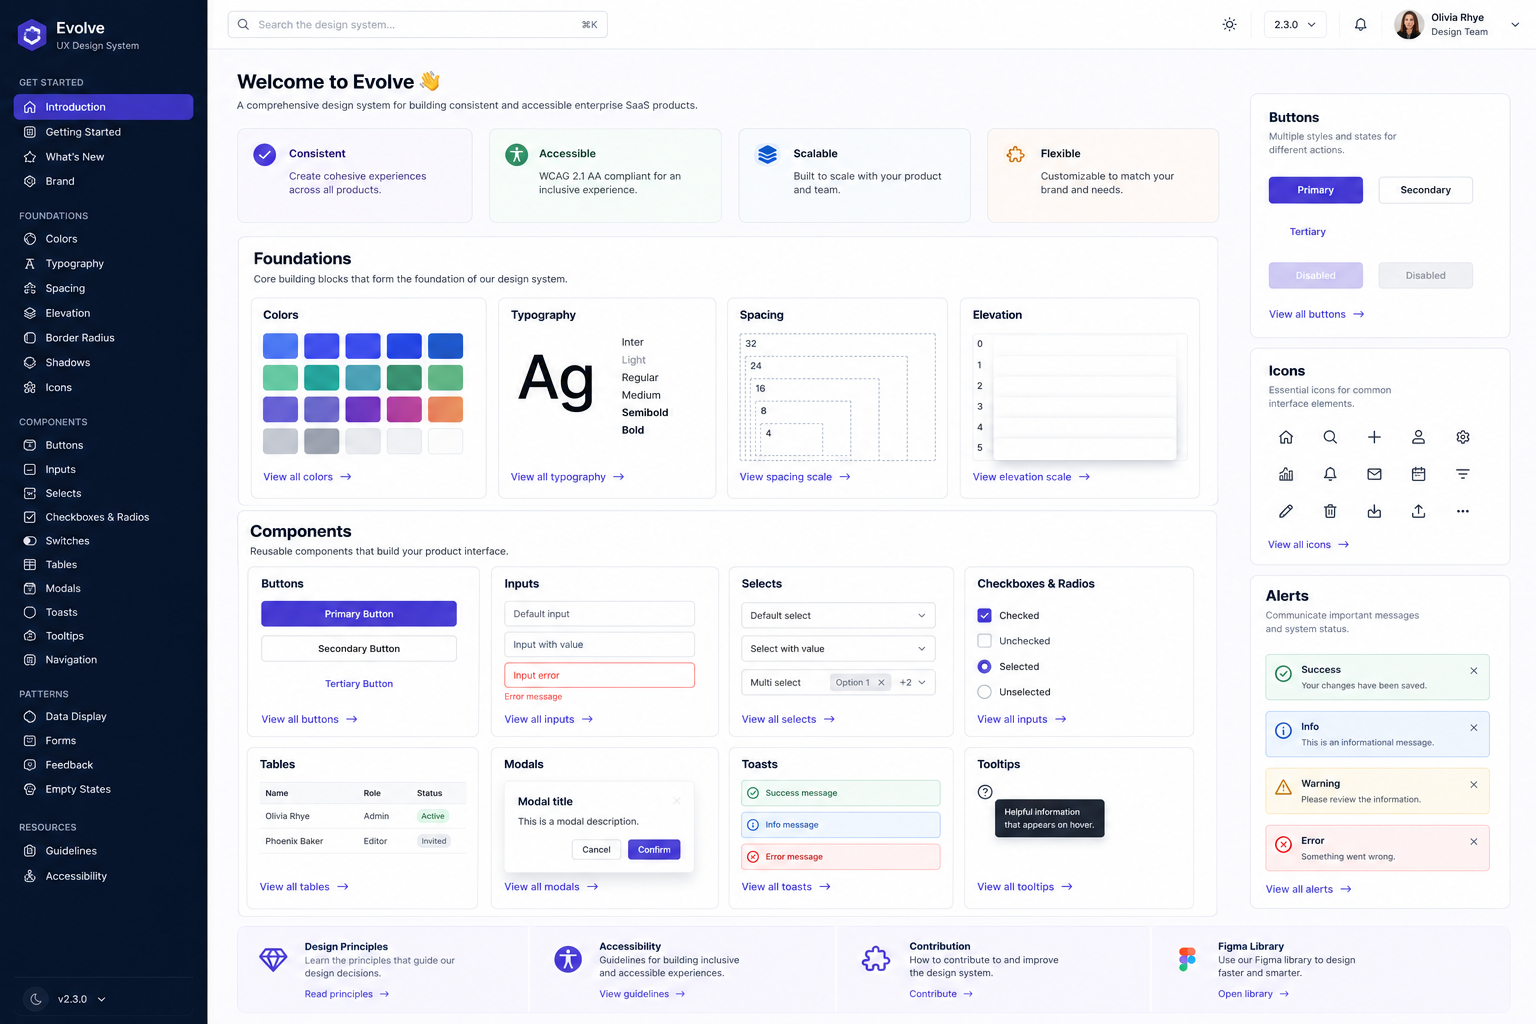Choose the Unselected radio button
The image size is (1536, 1024).
[x=984, y=692]
